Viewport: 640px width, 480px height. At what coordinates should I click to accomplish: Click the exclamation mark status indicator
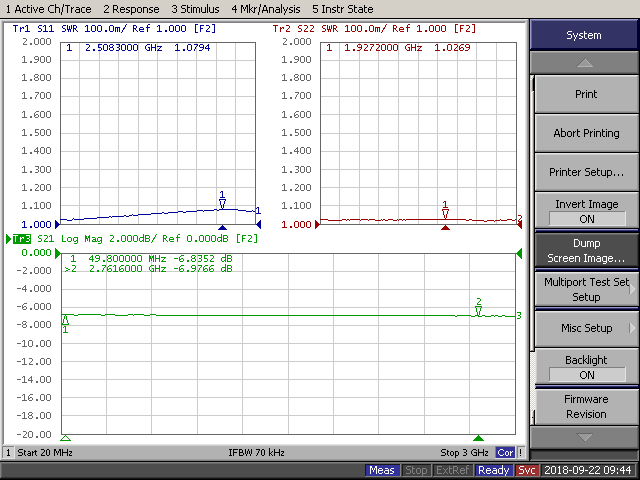[520, 453]
